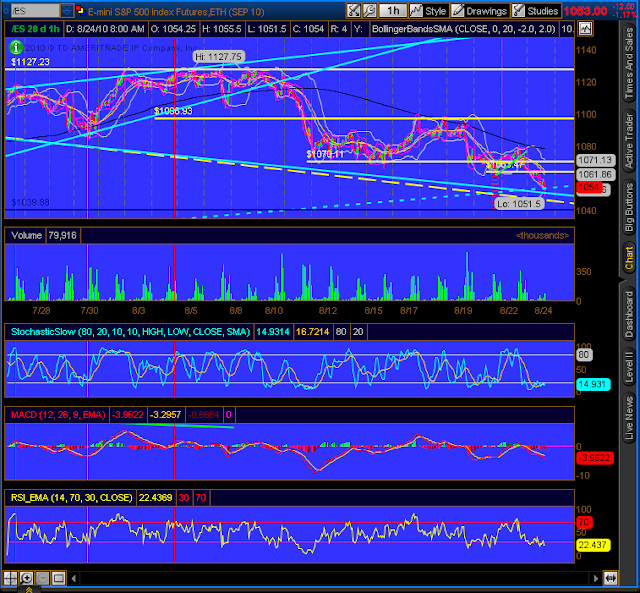Click the 1061.86 price axis label
The height and width of the screenshot is (593, 640).
[x=595, y=175]
